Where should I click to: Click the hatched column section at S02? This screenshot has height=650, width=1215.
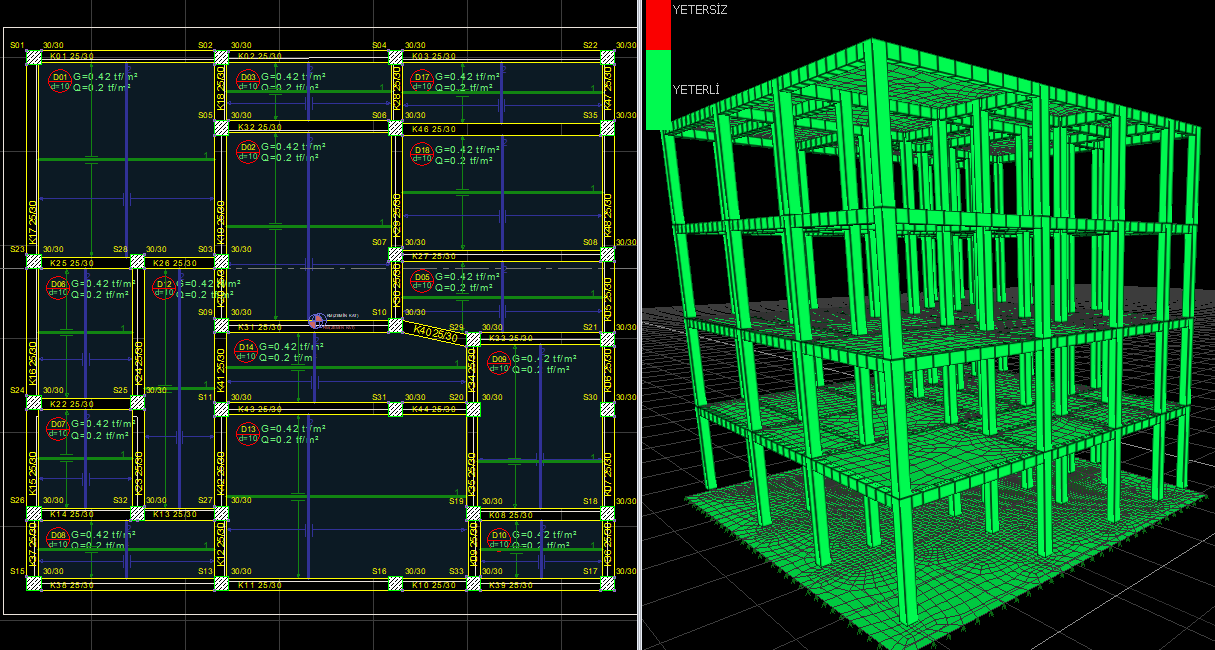click(x=221, y=57)
